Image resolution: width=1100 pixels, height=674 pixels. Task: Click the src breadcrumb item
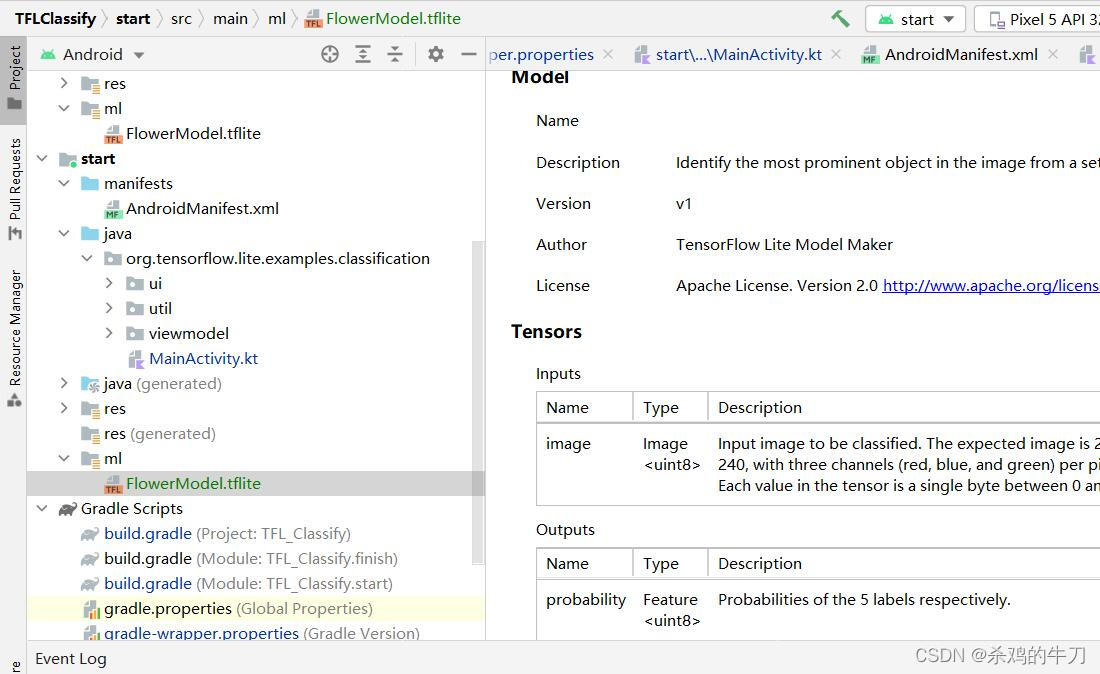point(181,19)
